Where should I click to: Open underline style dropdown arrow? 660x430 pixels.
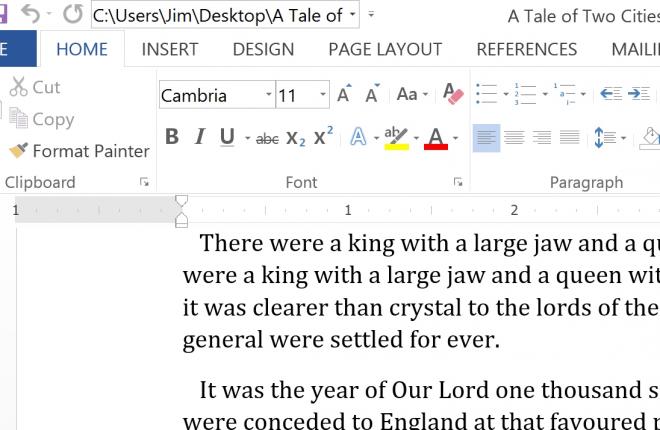click(x=247, y=138)
